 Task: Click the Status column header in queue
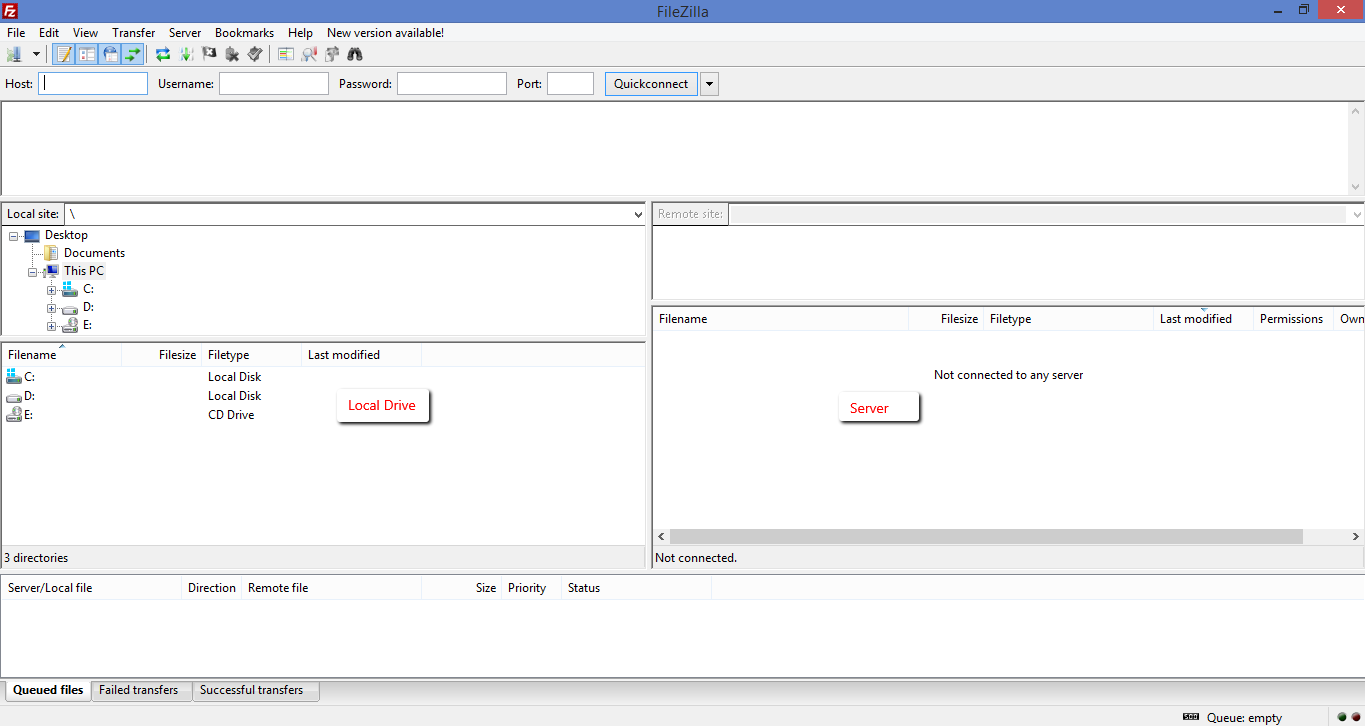click(637, 588)
